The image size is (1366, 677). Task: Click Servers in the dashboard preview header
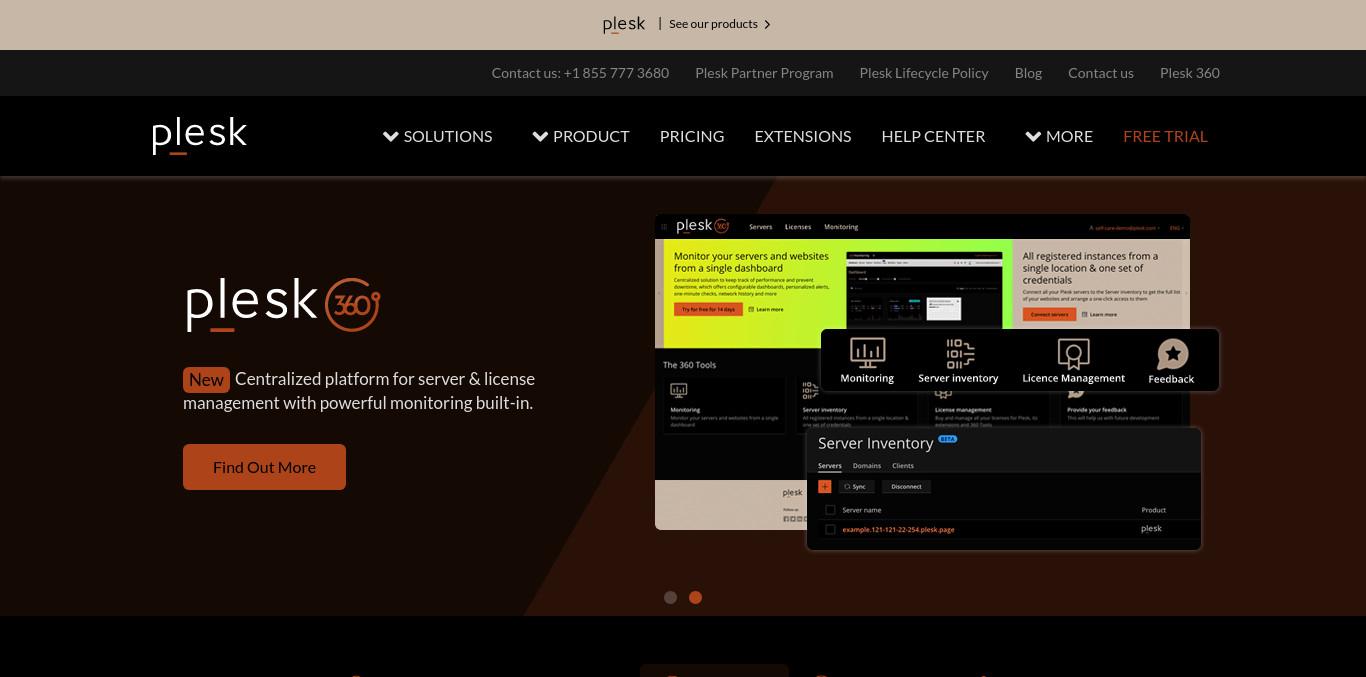[x=761, y=227]
